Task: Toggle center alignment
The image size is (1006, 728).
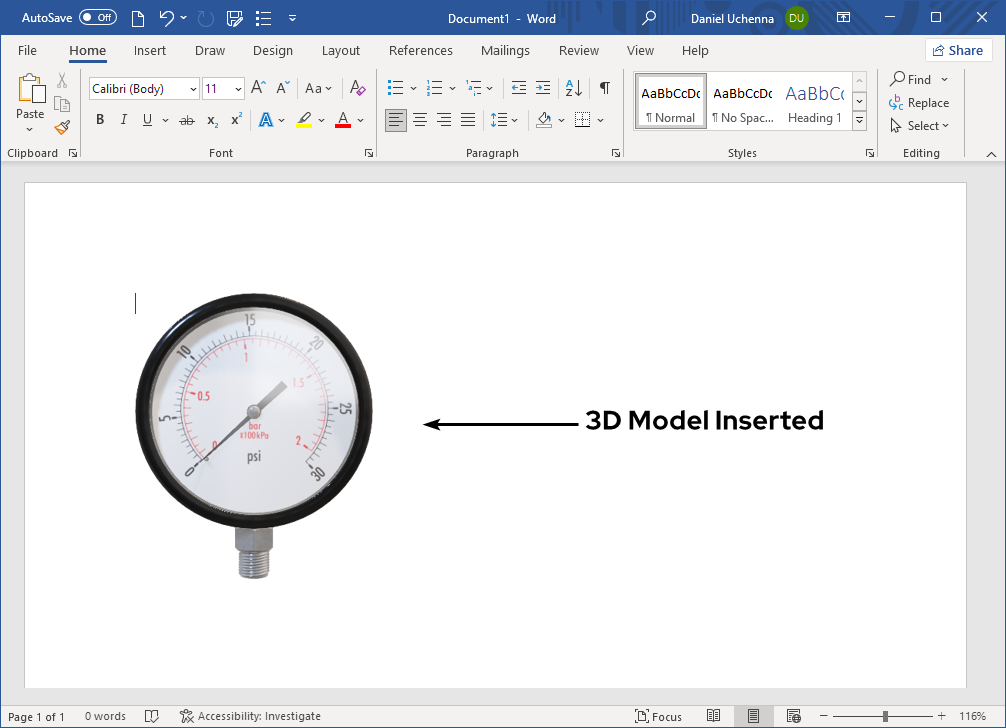Action: coord(420,120)
